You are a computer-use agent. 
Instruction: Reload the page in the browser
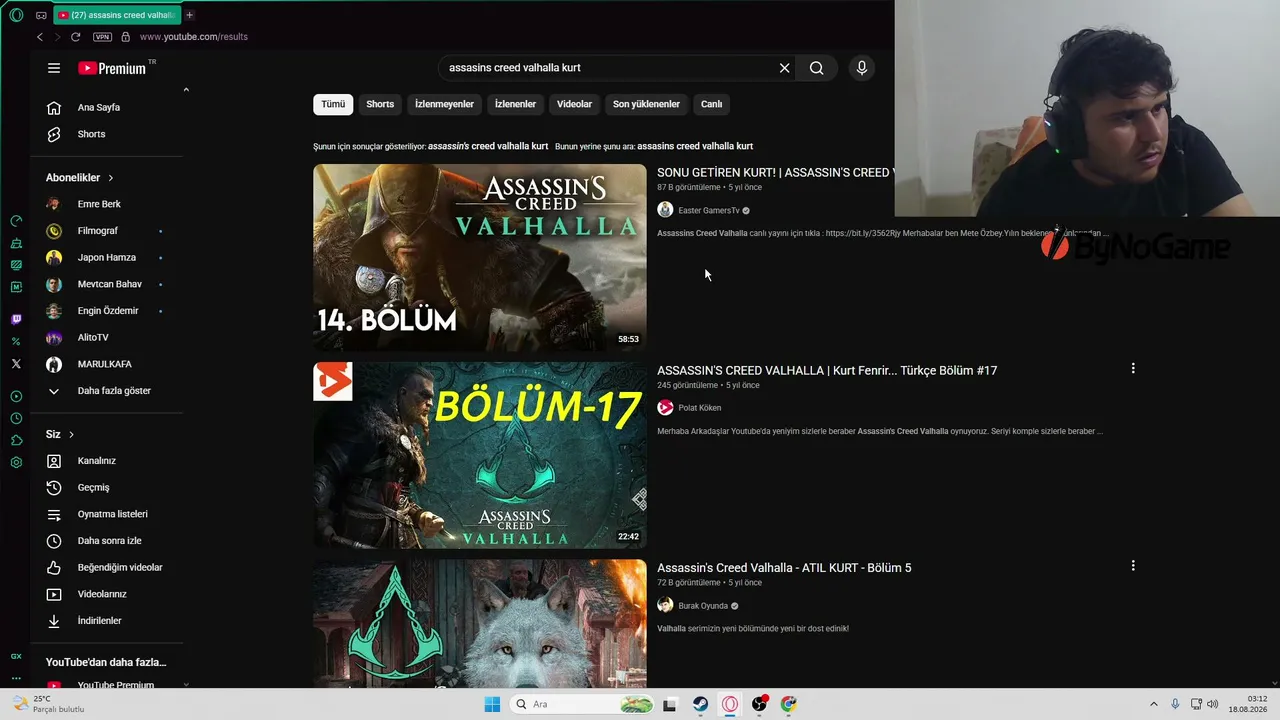pos(75,37)
